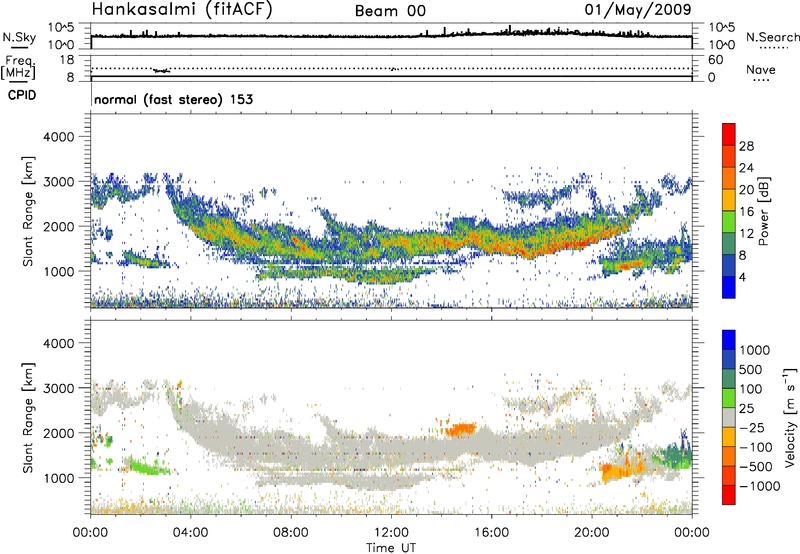Click the velocity panel 'Slant Range [km]' label
Image resolution: width=800 pixels, height=554 pixels.
pyautogui.click(x=28, y=417)
